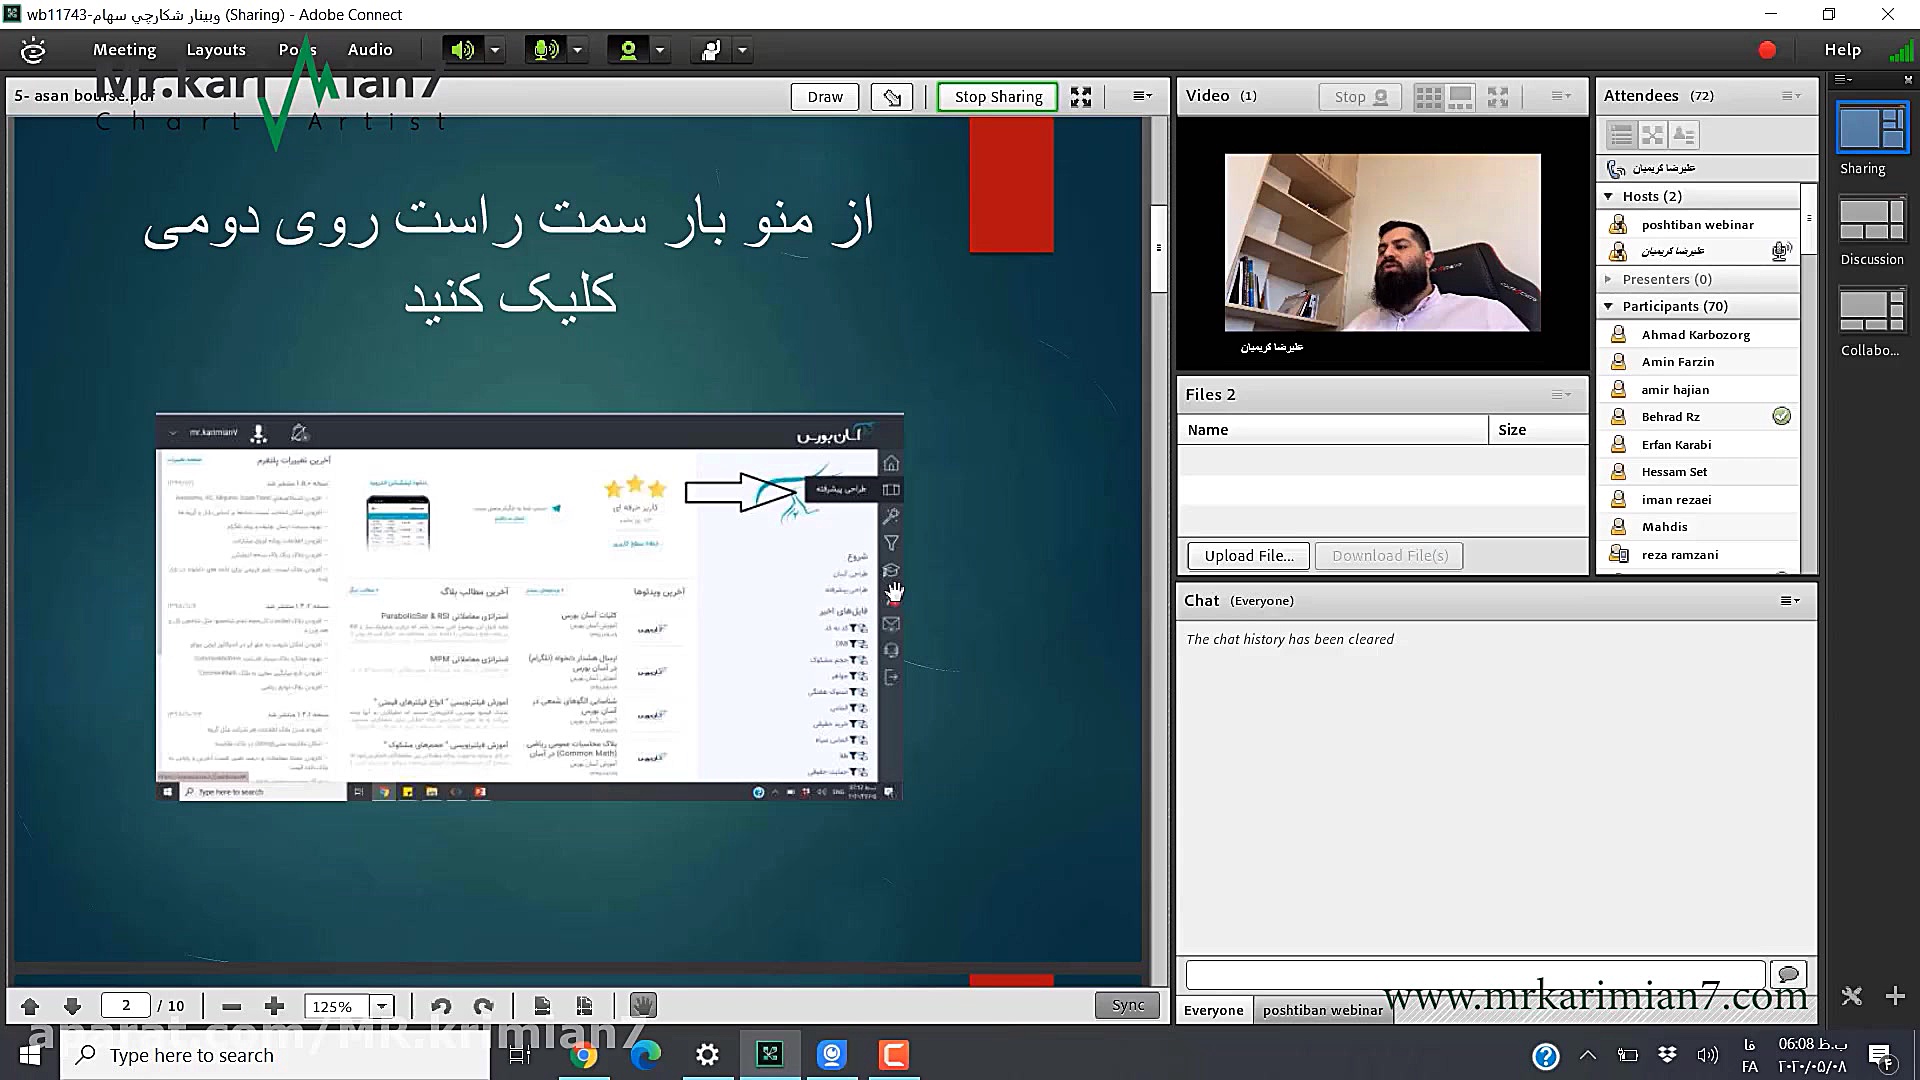Mute the speaker audio
Image resolution: width=1920 pixels, height=1080 pixels.
[462, 50]
